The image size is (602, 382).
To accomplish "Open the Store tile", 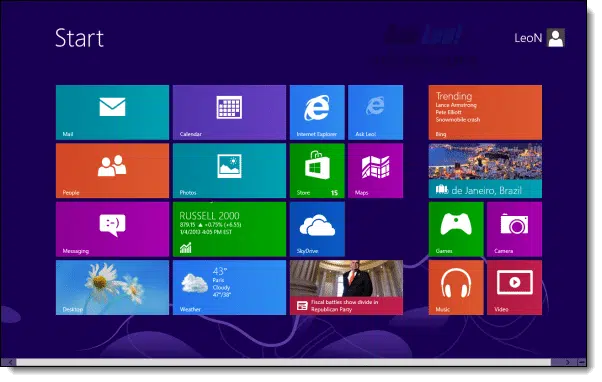I will (x=317, y=171).
